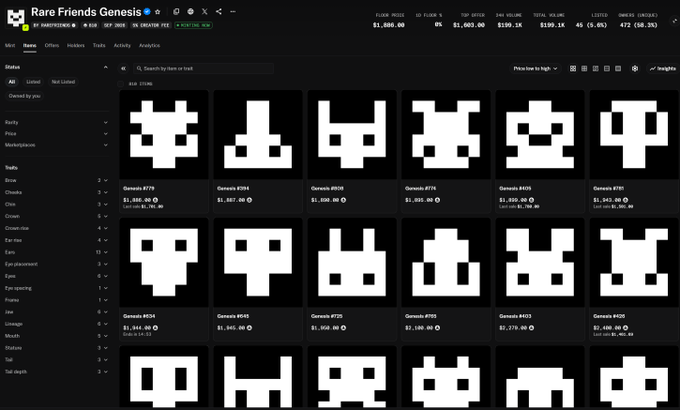Collapse the filter sidebar with double-arrow icon
Screen dimensions: 680x410
pos(124,69)
